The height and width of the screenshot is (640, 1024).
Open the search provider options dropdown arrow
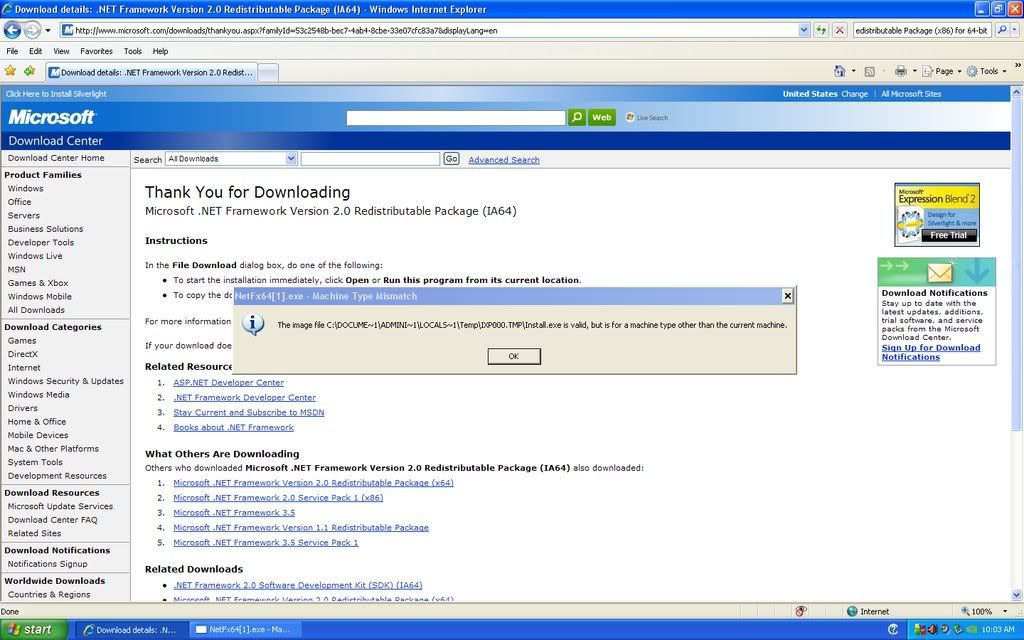click(1014, 30)
